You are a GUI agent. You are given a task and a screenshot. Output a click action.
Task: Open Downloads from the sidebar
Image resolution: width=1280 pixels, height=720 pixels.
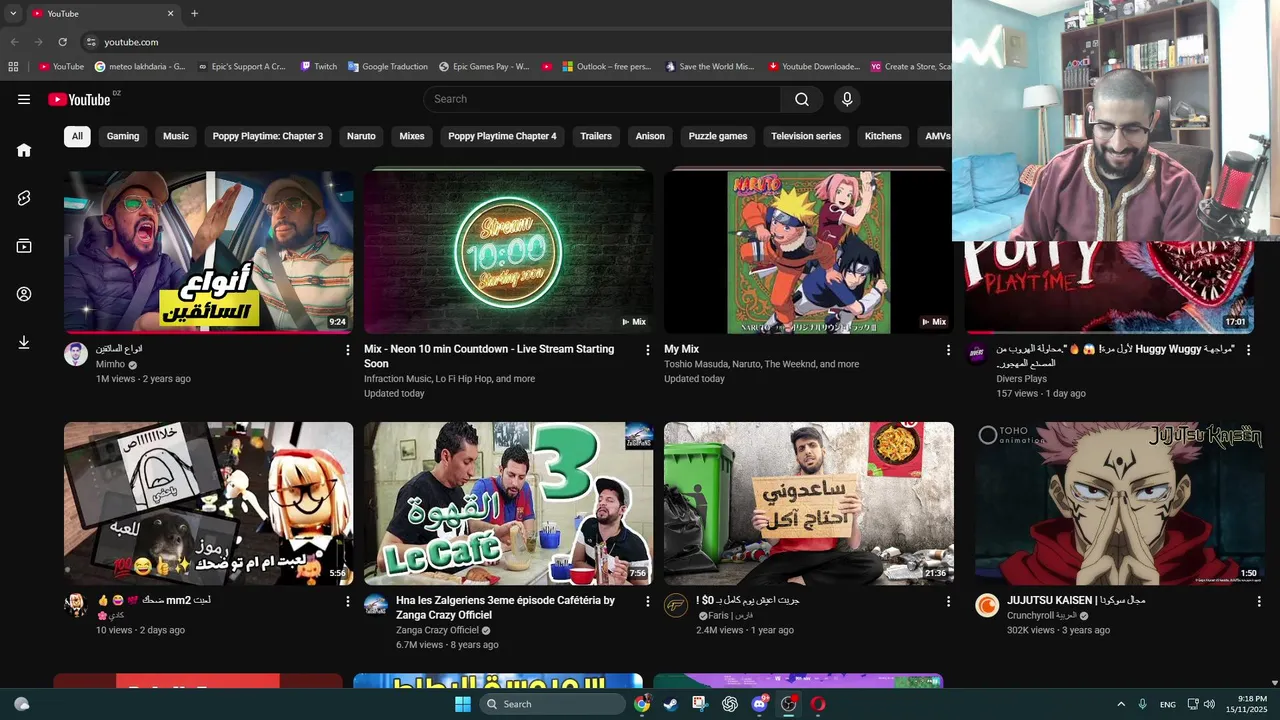click(x=24, y=342)
